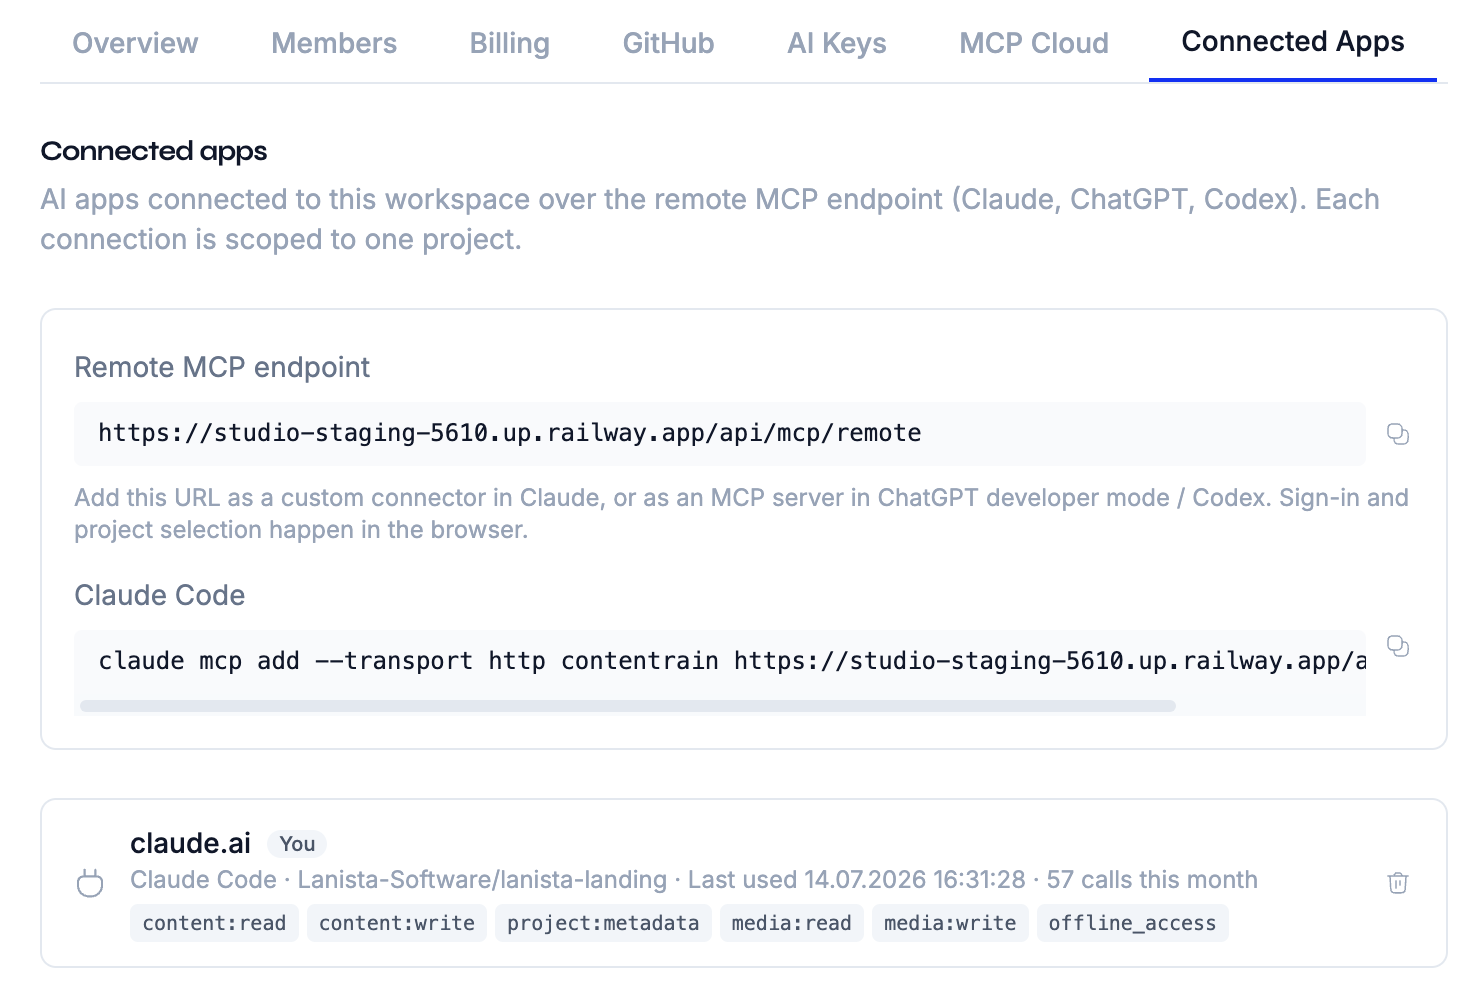Click the content:write scope tag

click(397, 923)
